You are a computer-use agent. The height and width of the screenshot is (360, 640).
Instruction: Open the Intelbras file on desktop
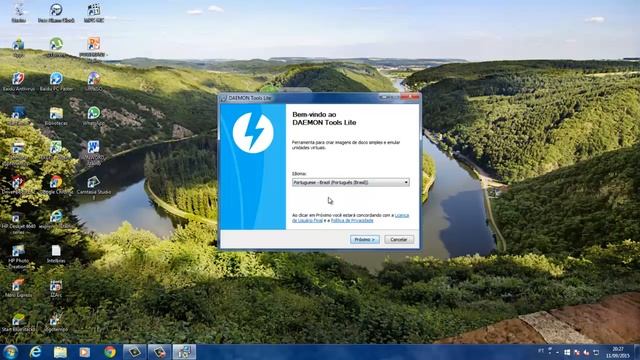point(56,254)
